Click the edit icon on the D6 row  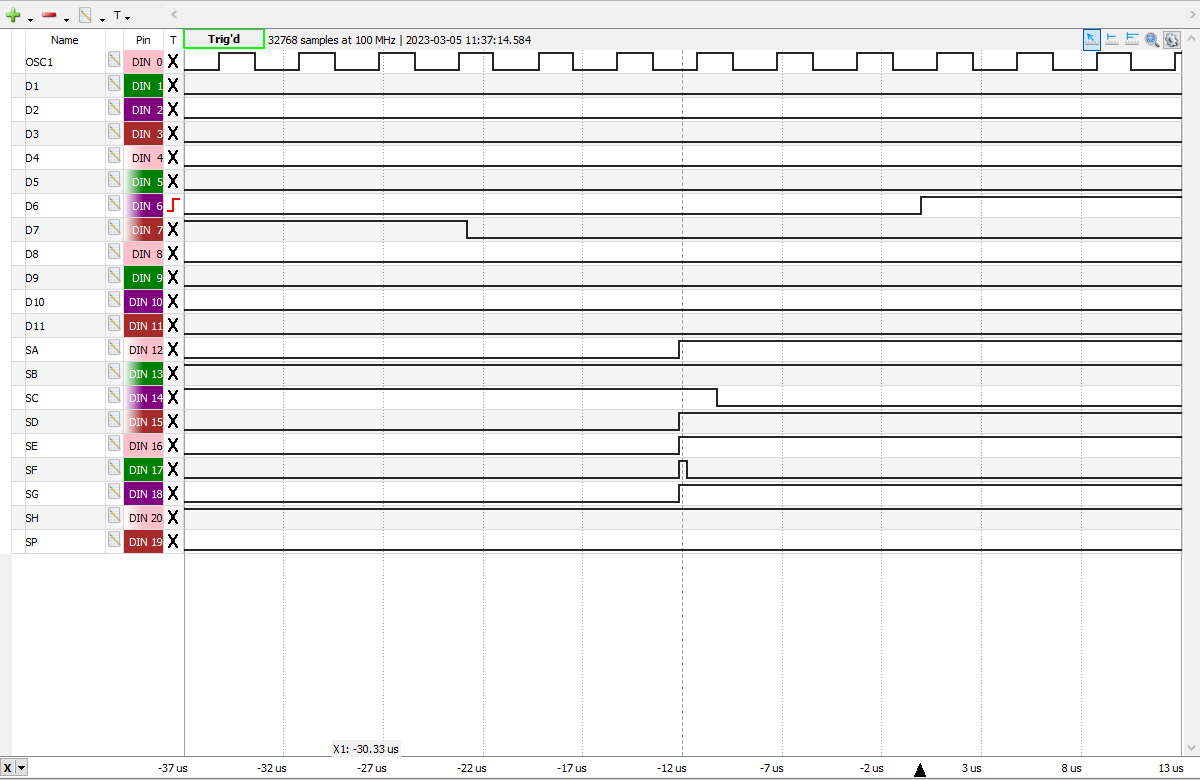coord(114,205)
